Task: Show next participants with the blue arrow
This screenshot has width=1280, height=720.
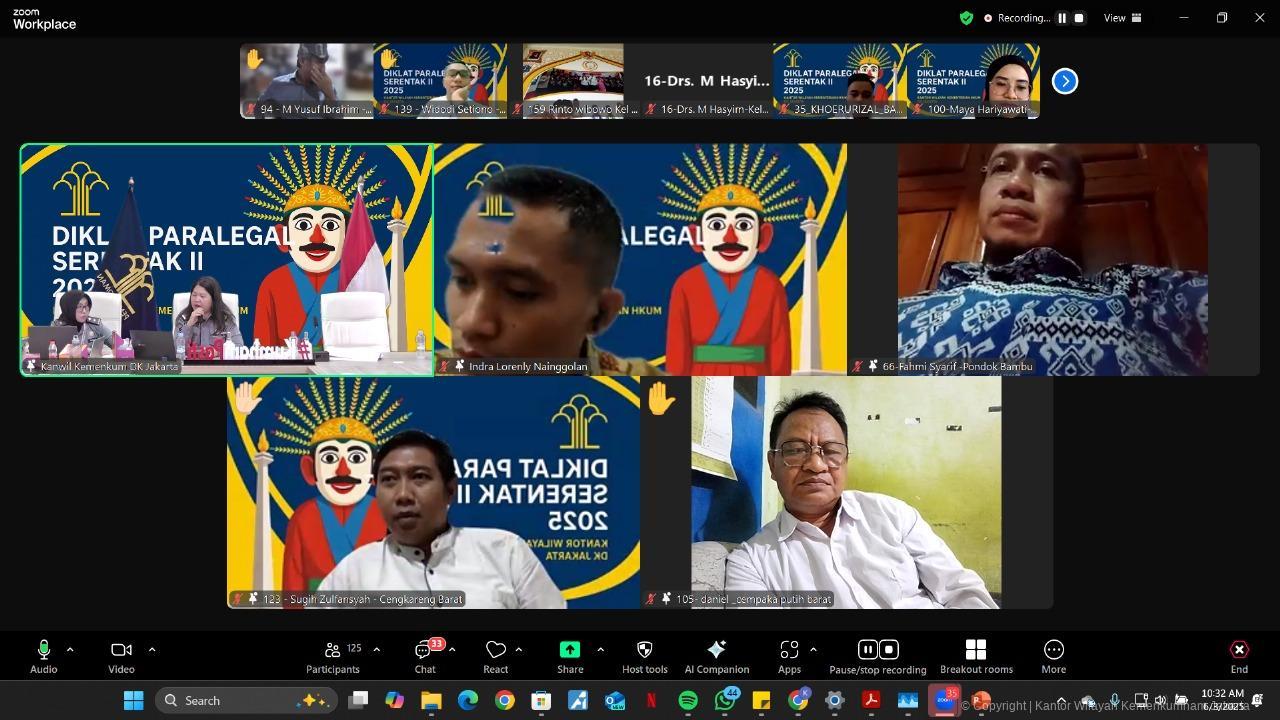Action: [x=1065, y=81]
